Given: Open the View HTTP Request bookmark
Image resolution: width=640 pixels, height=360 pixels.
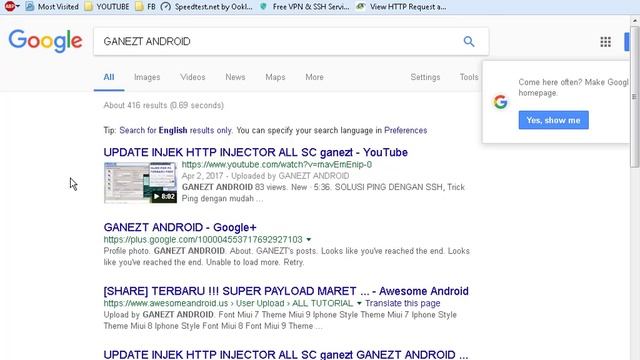Looking at the screenshot, I should point(401,7).
